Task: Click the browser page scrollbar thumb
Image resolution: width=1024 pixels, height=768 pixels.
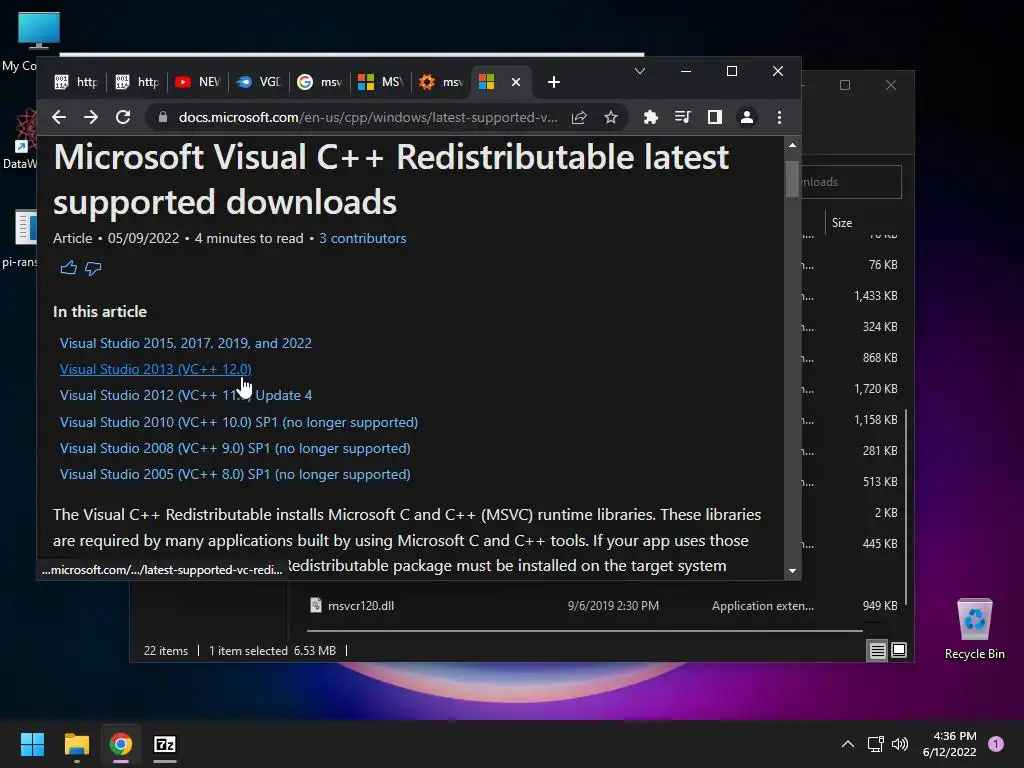Action: point(792,177)
